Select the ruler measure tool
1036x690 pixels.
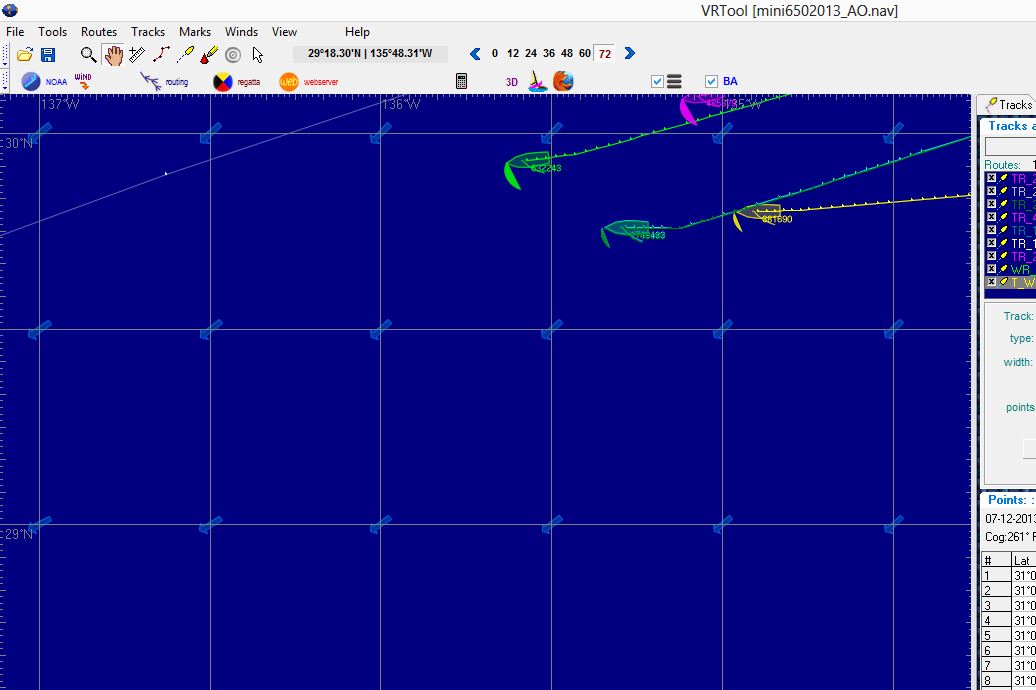click(137, 55)
